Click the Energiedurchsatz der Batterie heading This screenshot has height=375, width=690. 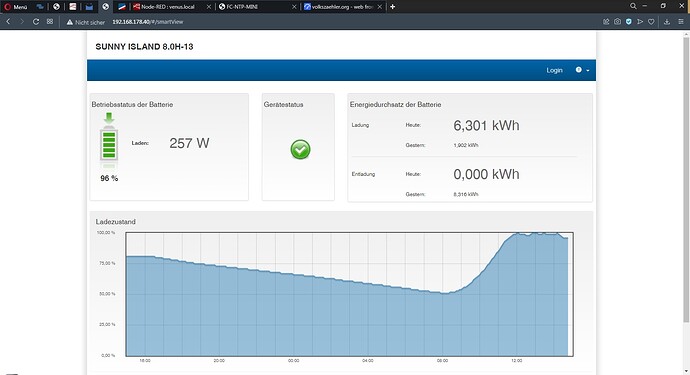point(395,105)
